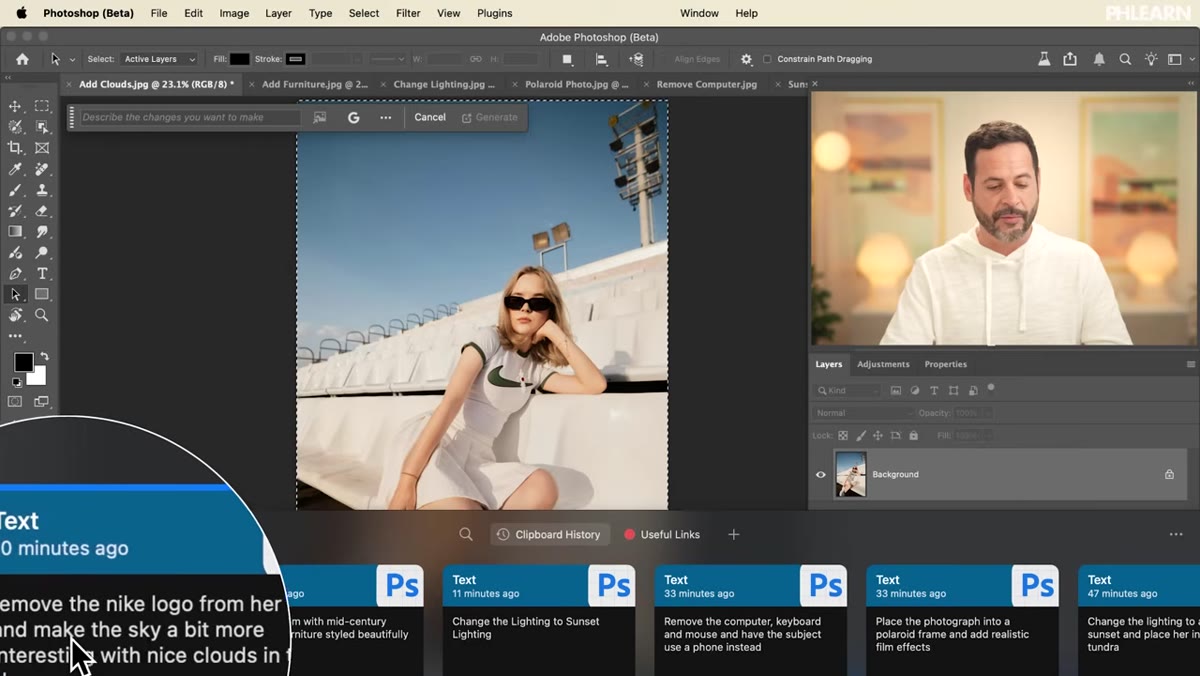Open the reference image icon in generate bar

(x=320, y=117)
